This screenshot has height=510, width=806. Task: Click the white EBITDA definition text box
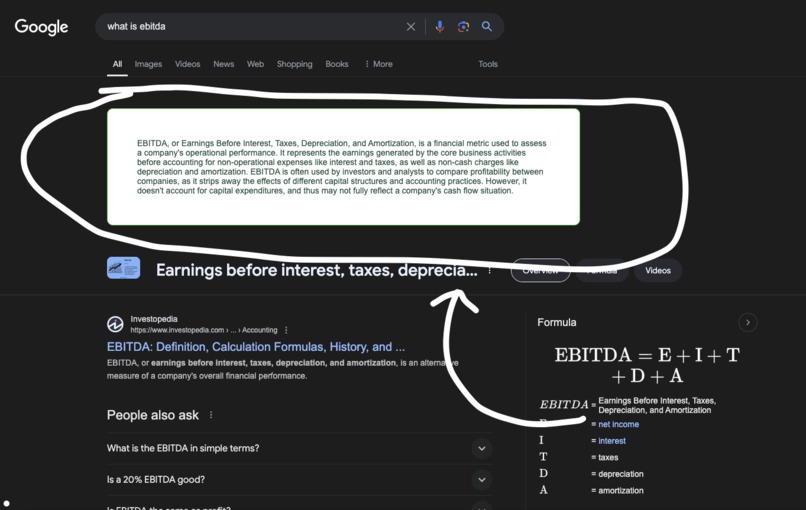point(343,167)
